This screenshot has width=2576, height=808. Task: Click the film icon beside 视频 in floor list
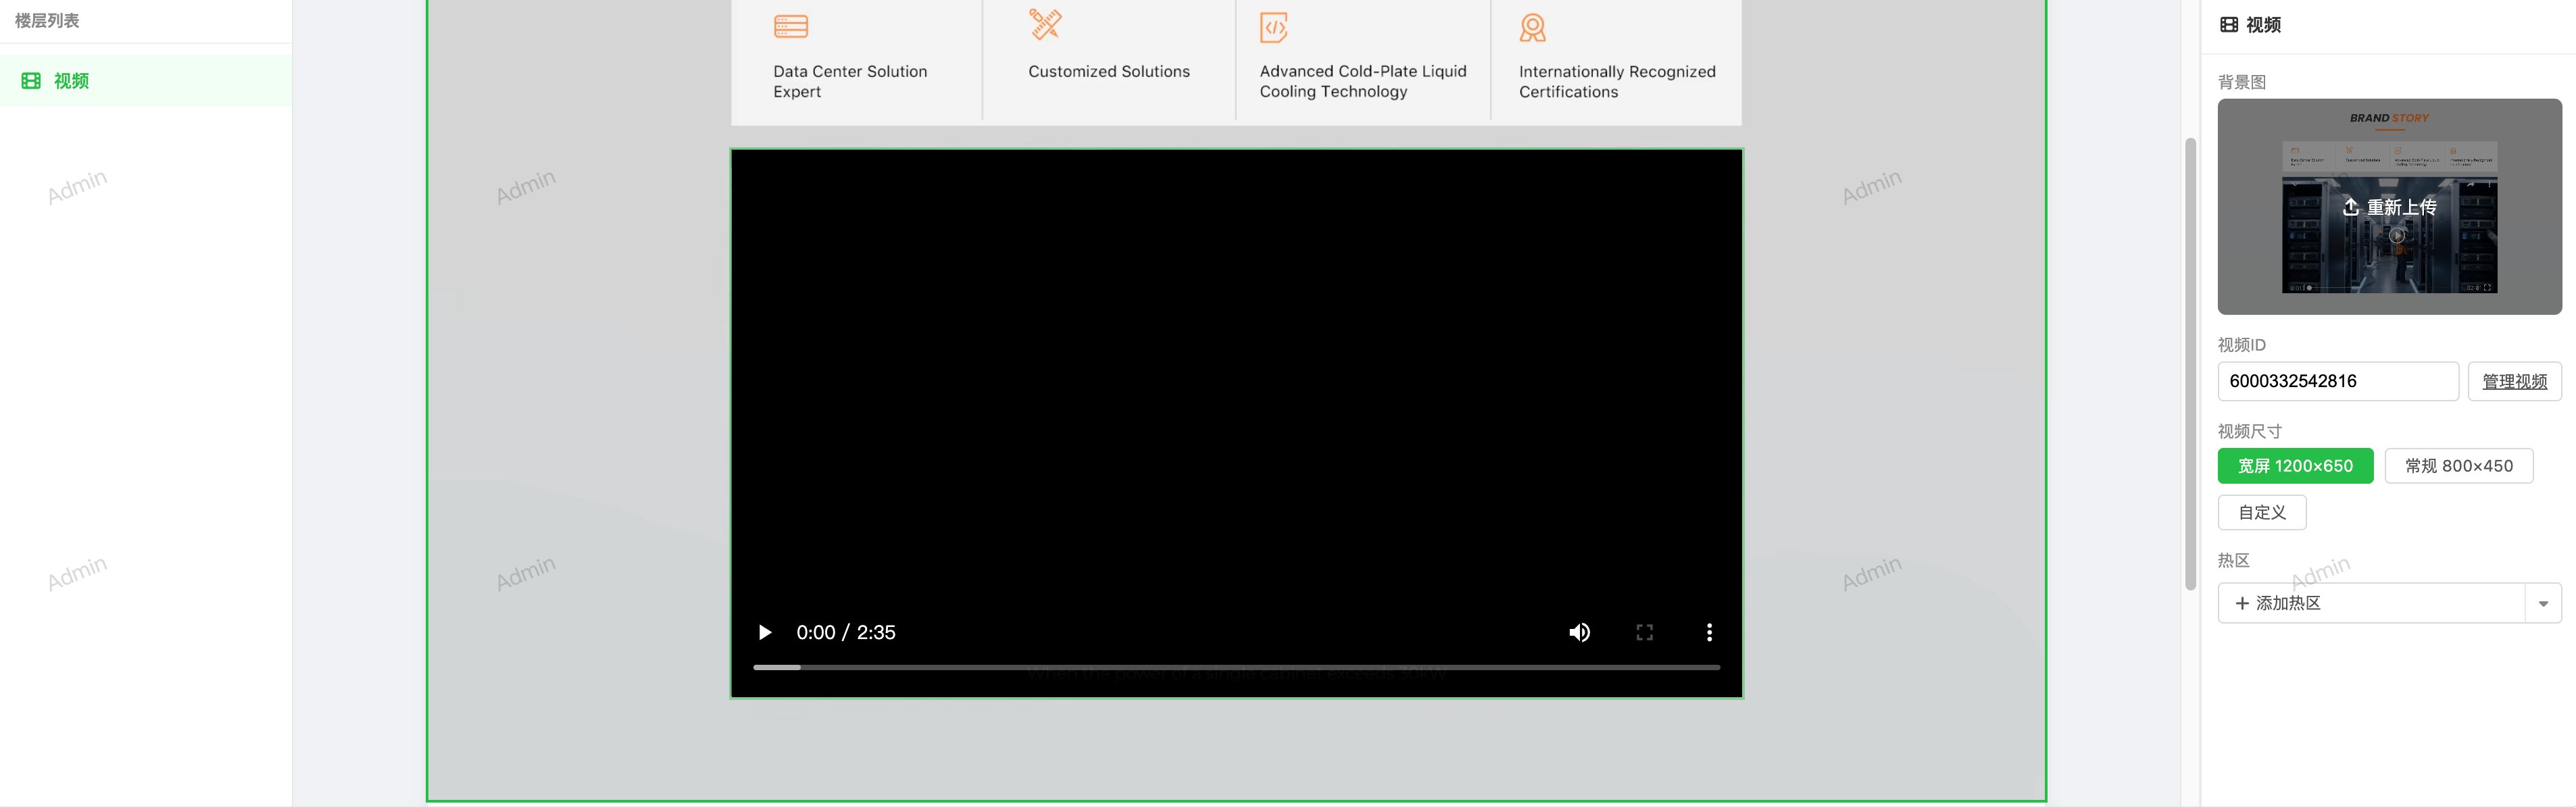31,81
